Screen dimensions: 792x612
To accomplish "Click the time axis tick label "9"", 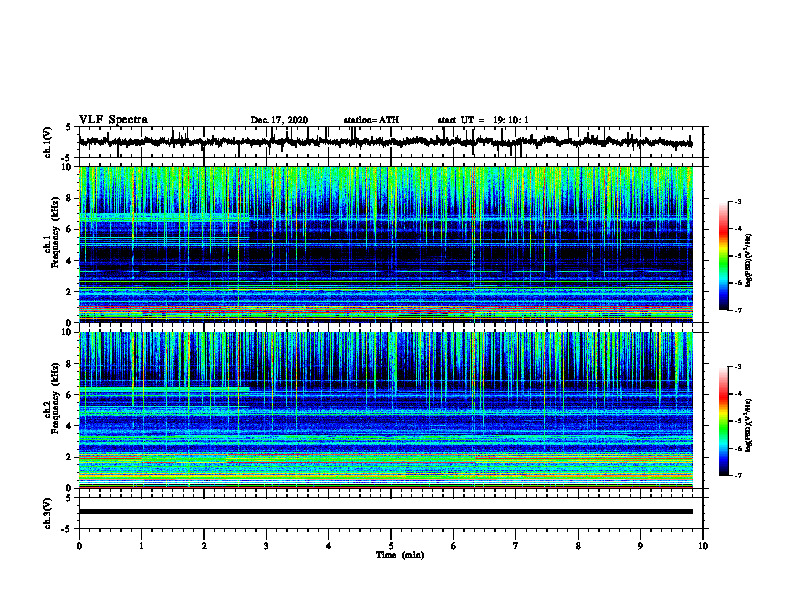I will pyautogui.click(x=640, y=546).
